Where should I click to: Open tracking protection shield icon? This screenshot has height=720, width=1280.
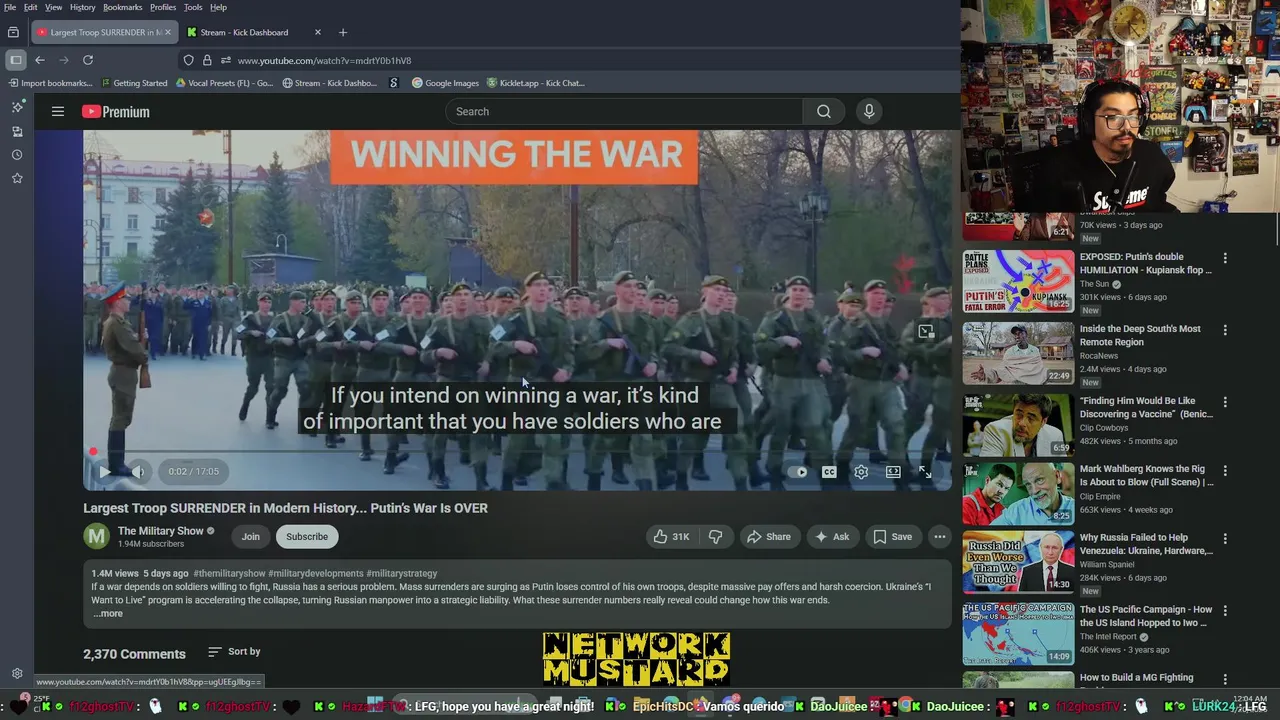(188, 60)
